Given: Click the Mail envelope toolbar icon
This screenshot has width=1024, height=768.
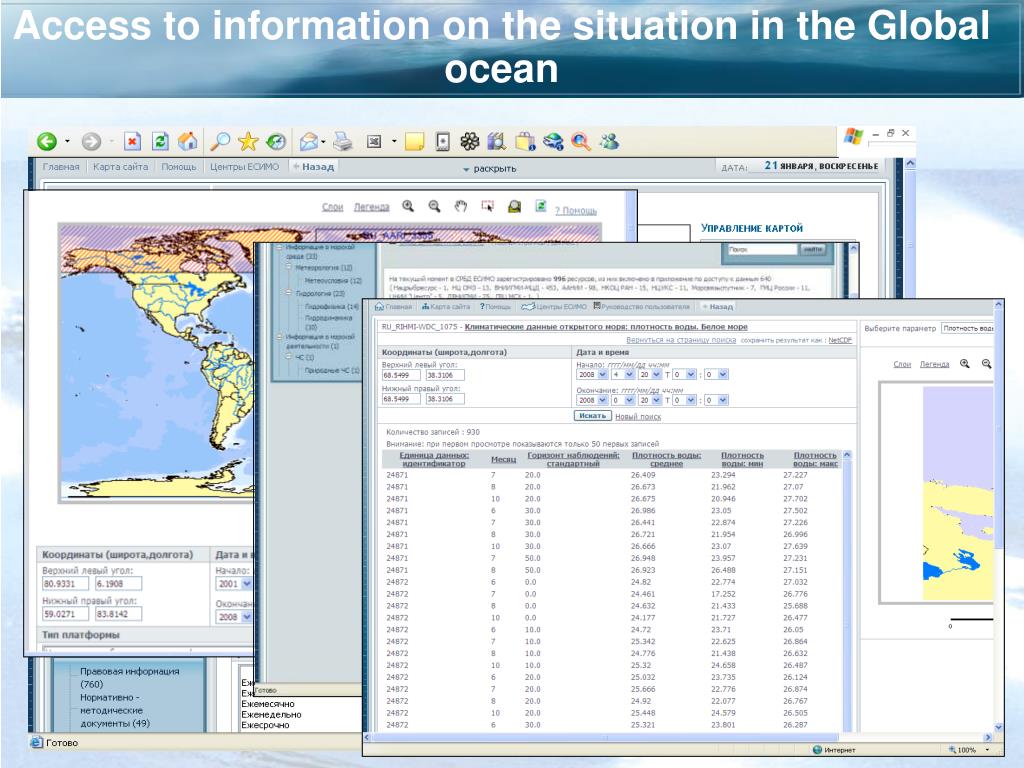Looking at the screenshot, I should coord(308,141).
